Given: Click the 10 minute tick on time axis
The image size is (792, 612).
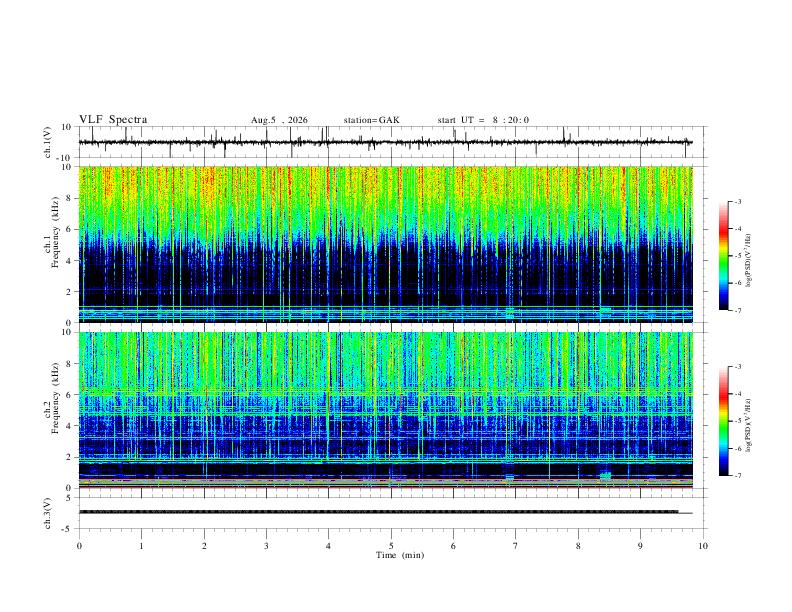Looking at the screenshot, I should point(703,546).
